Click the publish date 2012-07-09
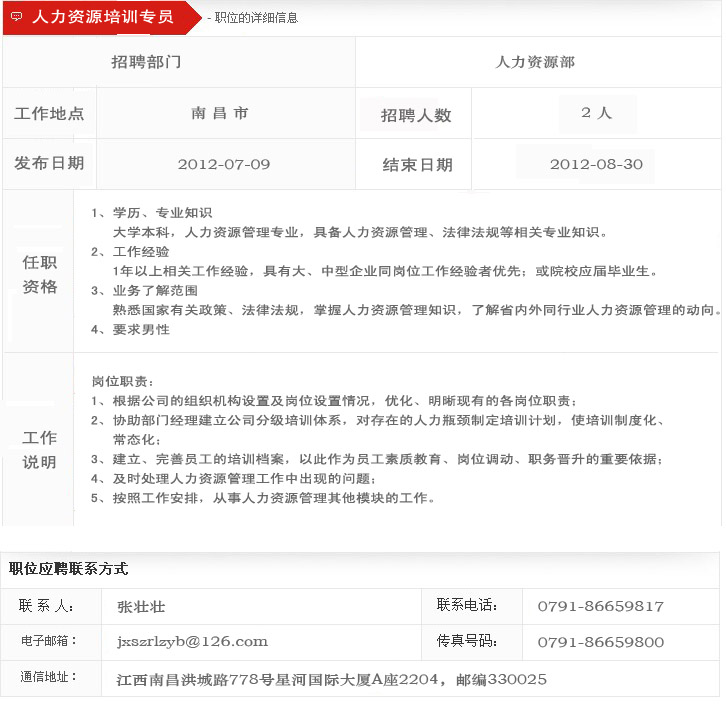Viewport: 726px width, 704px height. (x=224, y=164)
